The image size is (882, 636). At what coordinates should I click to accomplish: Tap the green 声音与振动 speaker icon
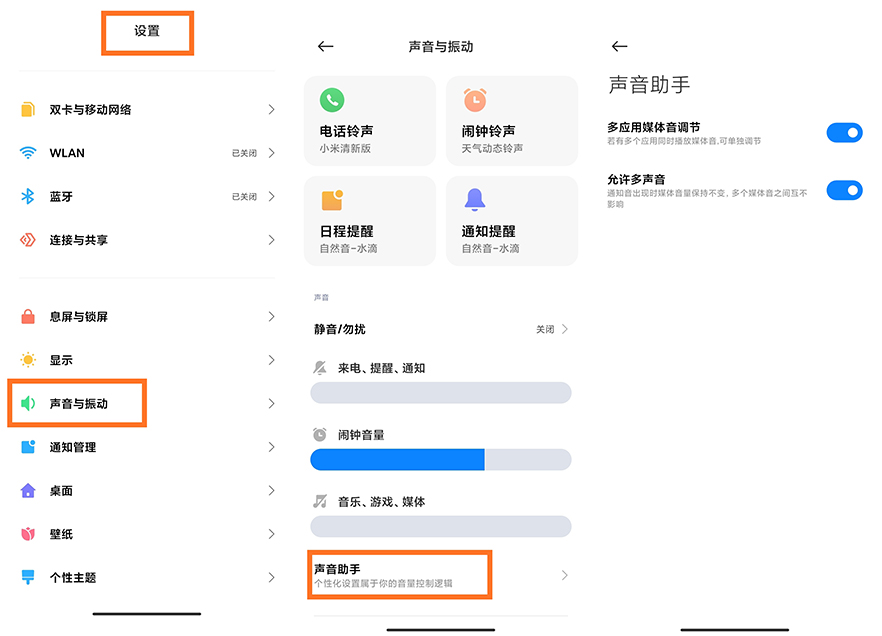point(28,404)
